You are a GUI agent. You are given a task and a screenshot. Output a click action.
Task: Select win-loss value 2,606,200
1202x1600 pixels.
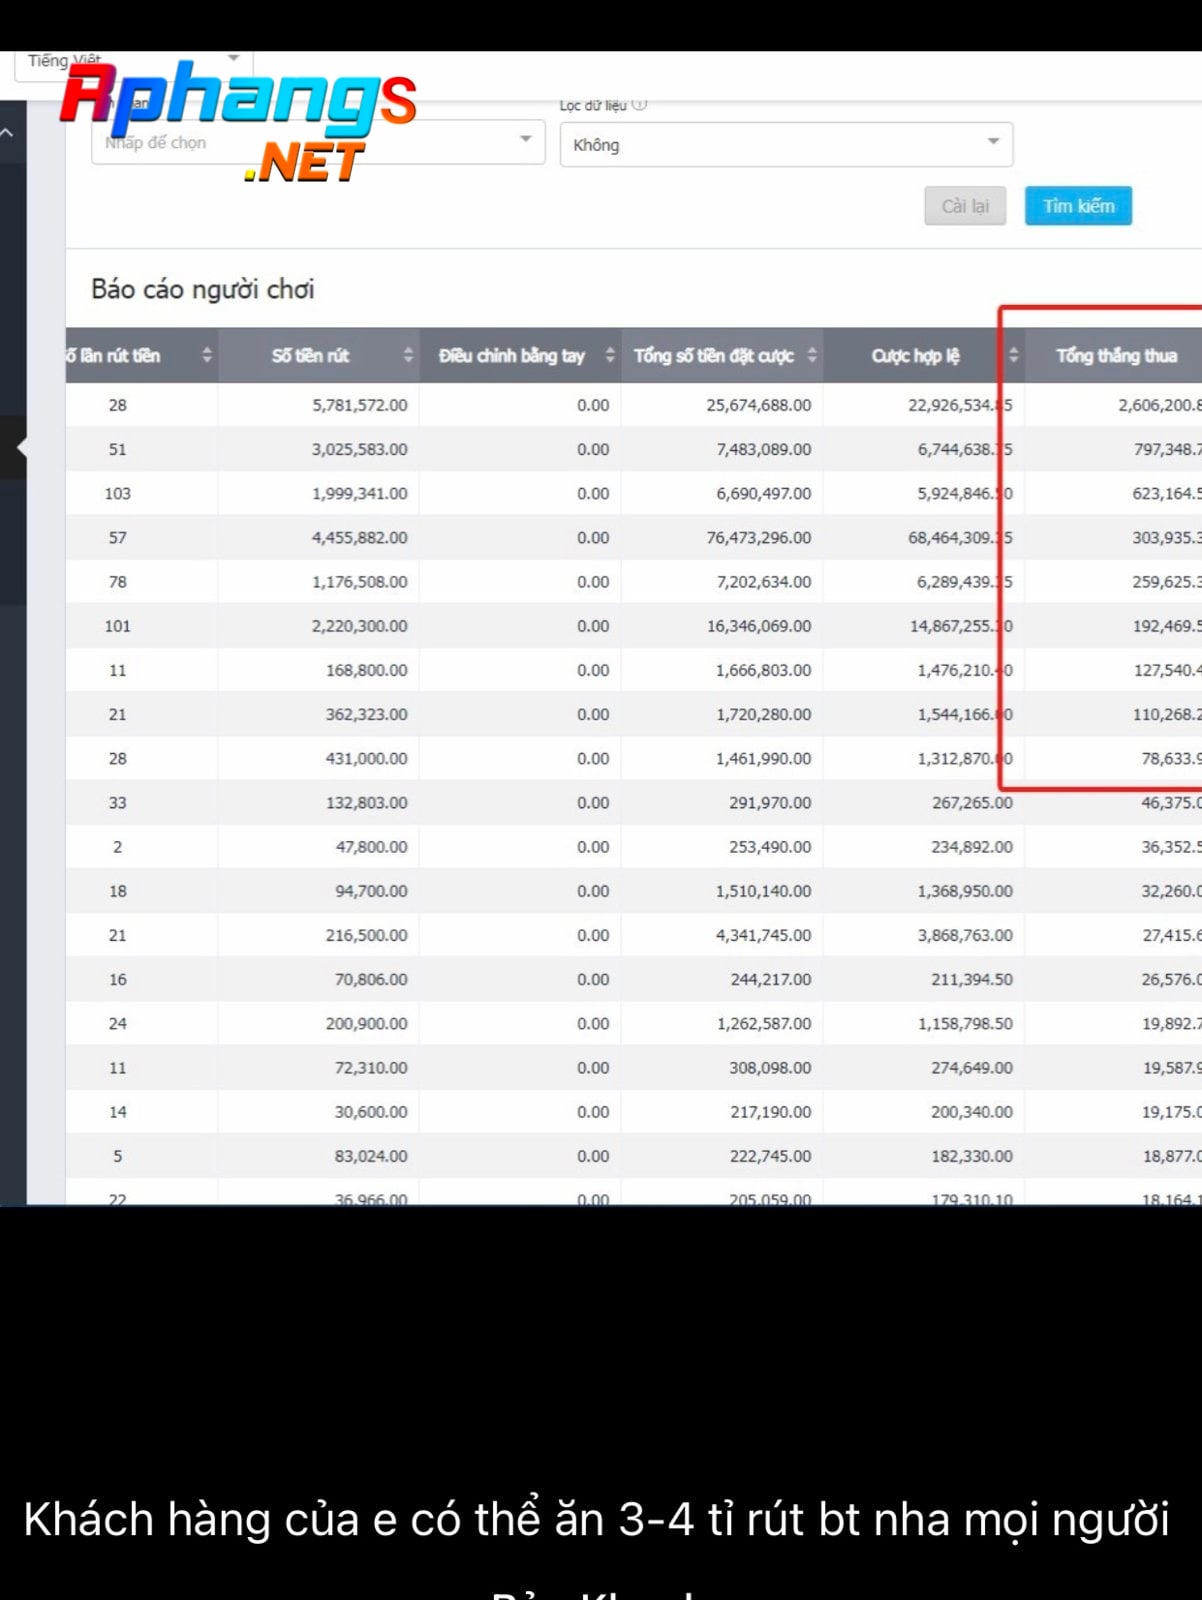[x=1160, y=405]
